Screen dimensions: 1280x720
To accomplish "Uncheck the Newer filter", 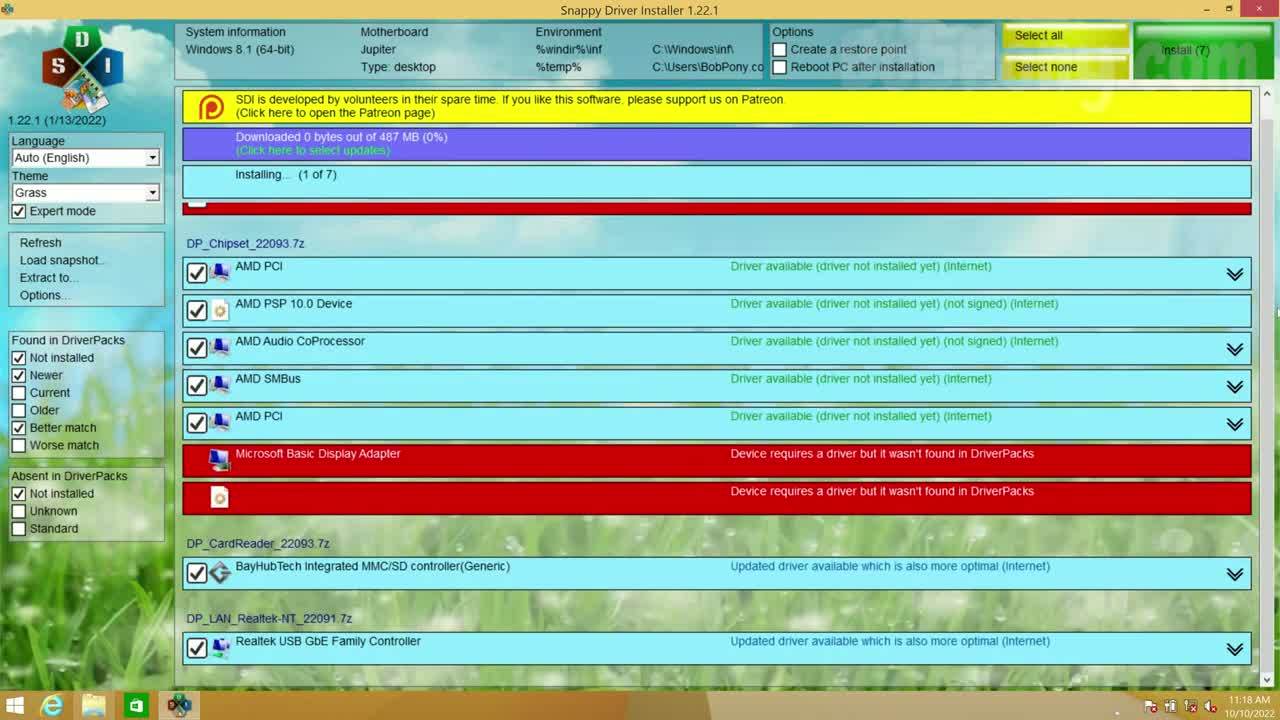I will (x=19, y=376).
